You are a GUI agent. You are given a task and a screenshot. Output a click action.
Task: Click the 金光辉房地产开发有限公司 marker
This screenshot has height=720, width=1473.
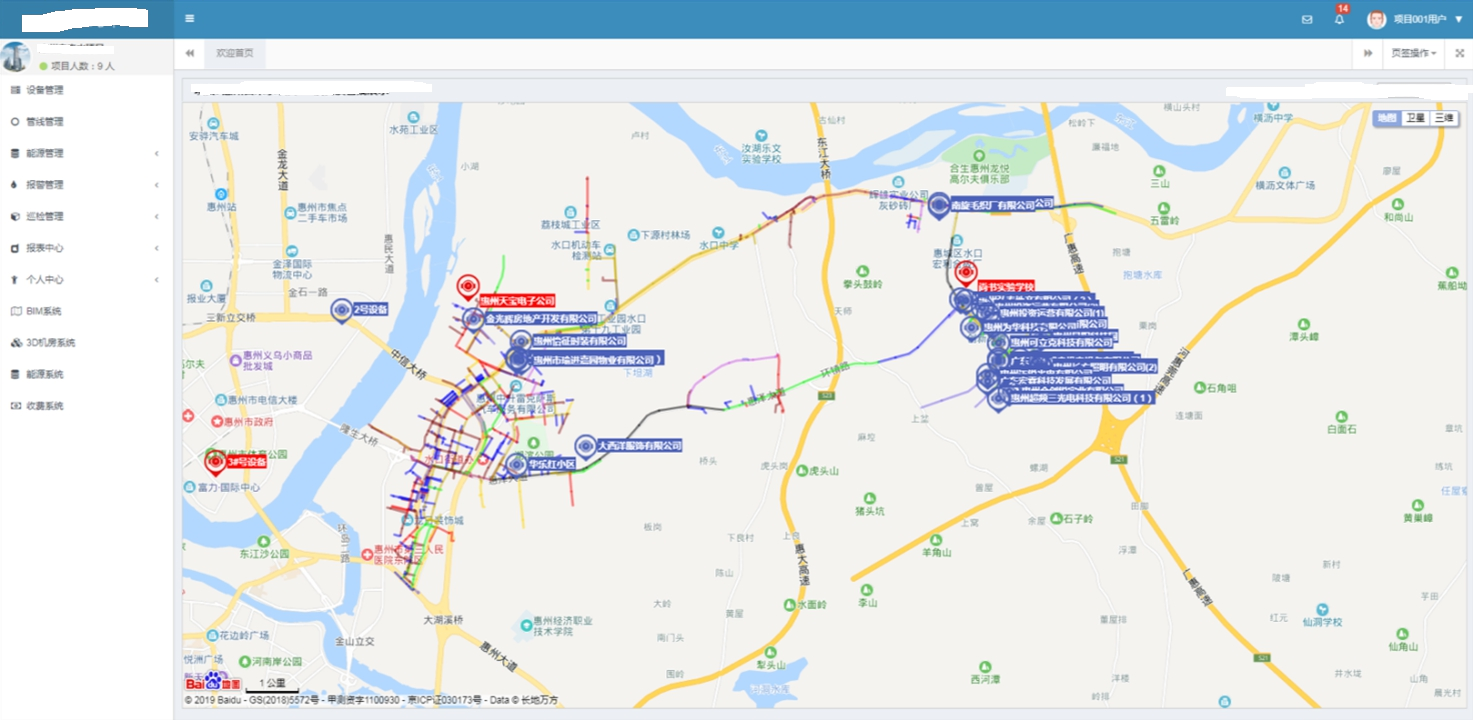point(473,318)
